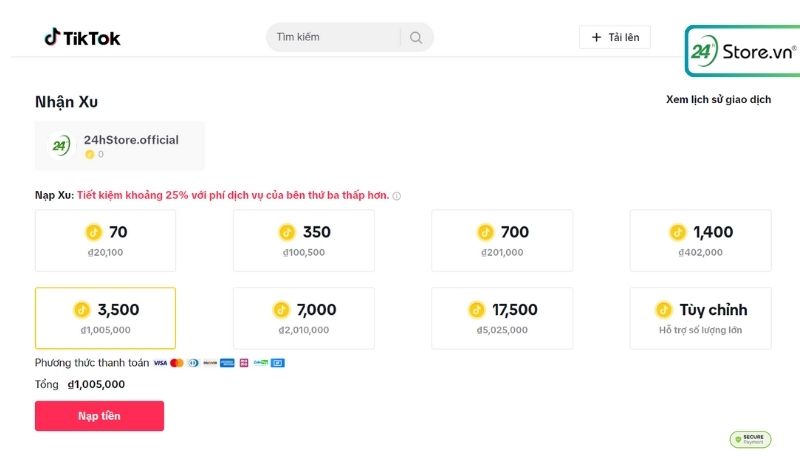
Task: Click the Discover payment icon
Action: point(210,363)
